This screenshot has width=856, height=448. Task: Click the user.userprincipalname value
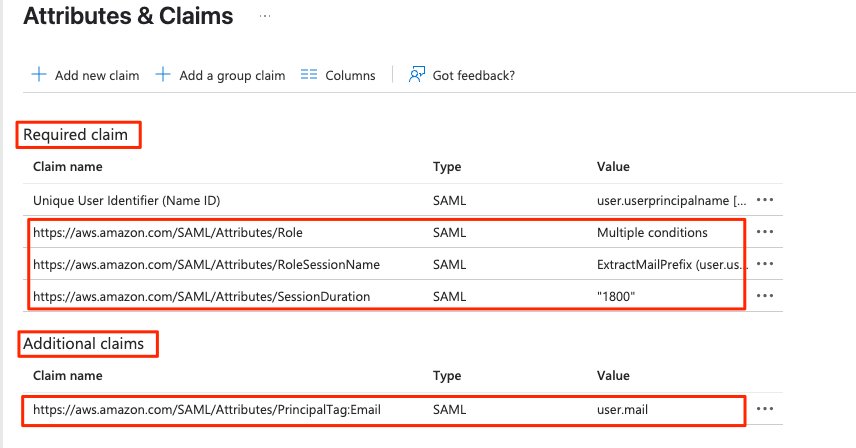671,200
